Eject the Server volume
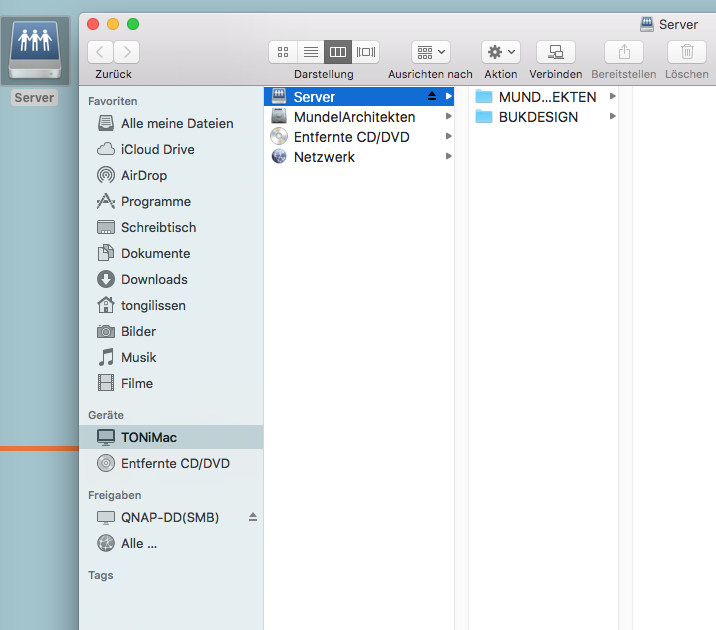Viewport: 716px width, 630px height. 432,97
